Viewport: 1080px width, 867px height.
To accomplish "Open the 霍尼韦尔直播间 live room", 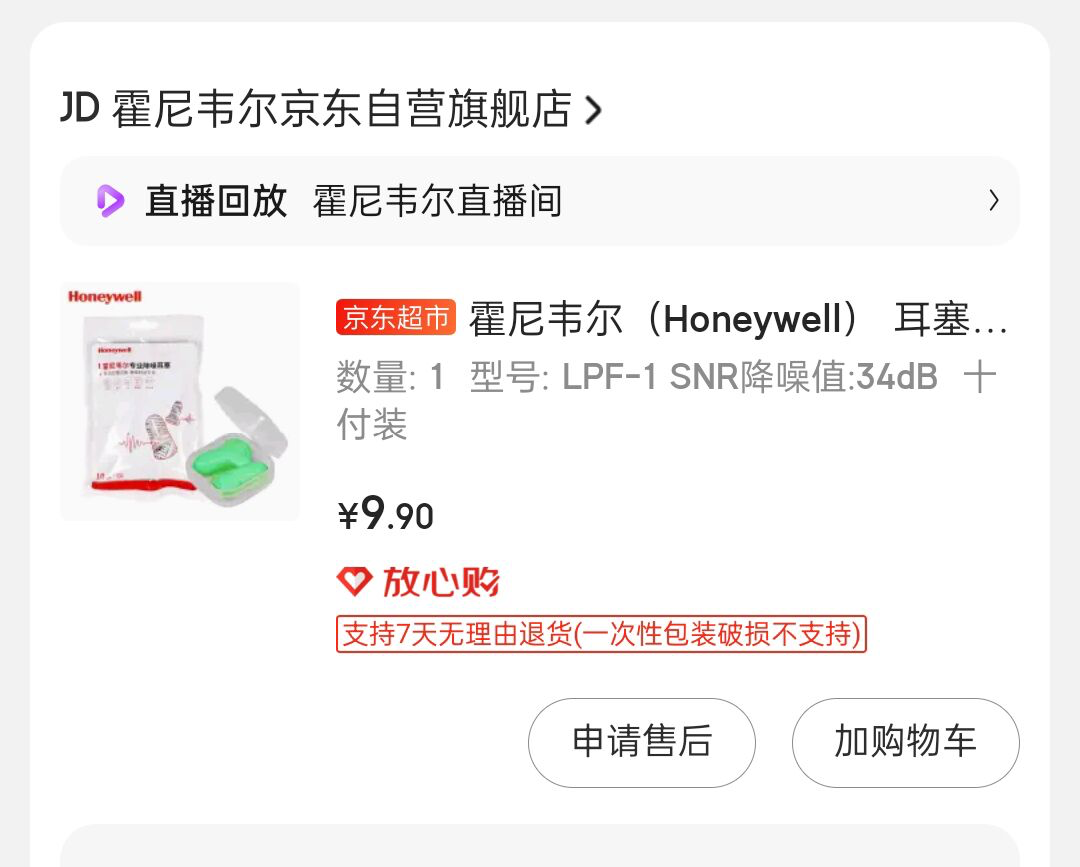I will click(437, 201).
